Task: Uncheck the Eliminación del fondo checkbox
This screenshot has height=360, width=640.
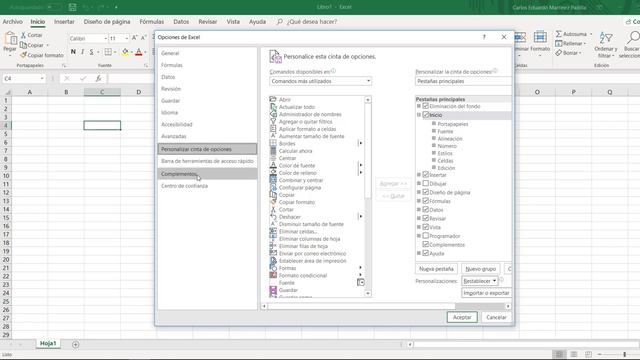Action: pyautogui.click(x=426, y=106)
